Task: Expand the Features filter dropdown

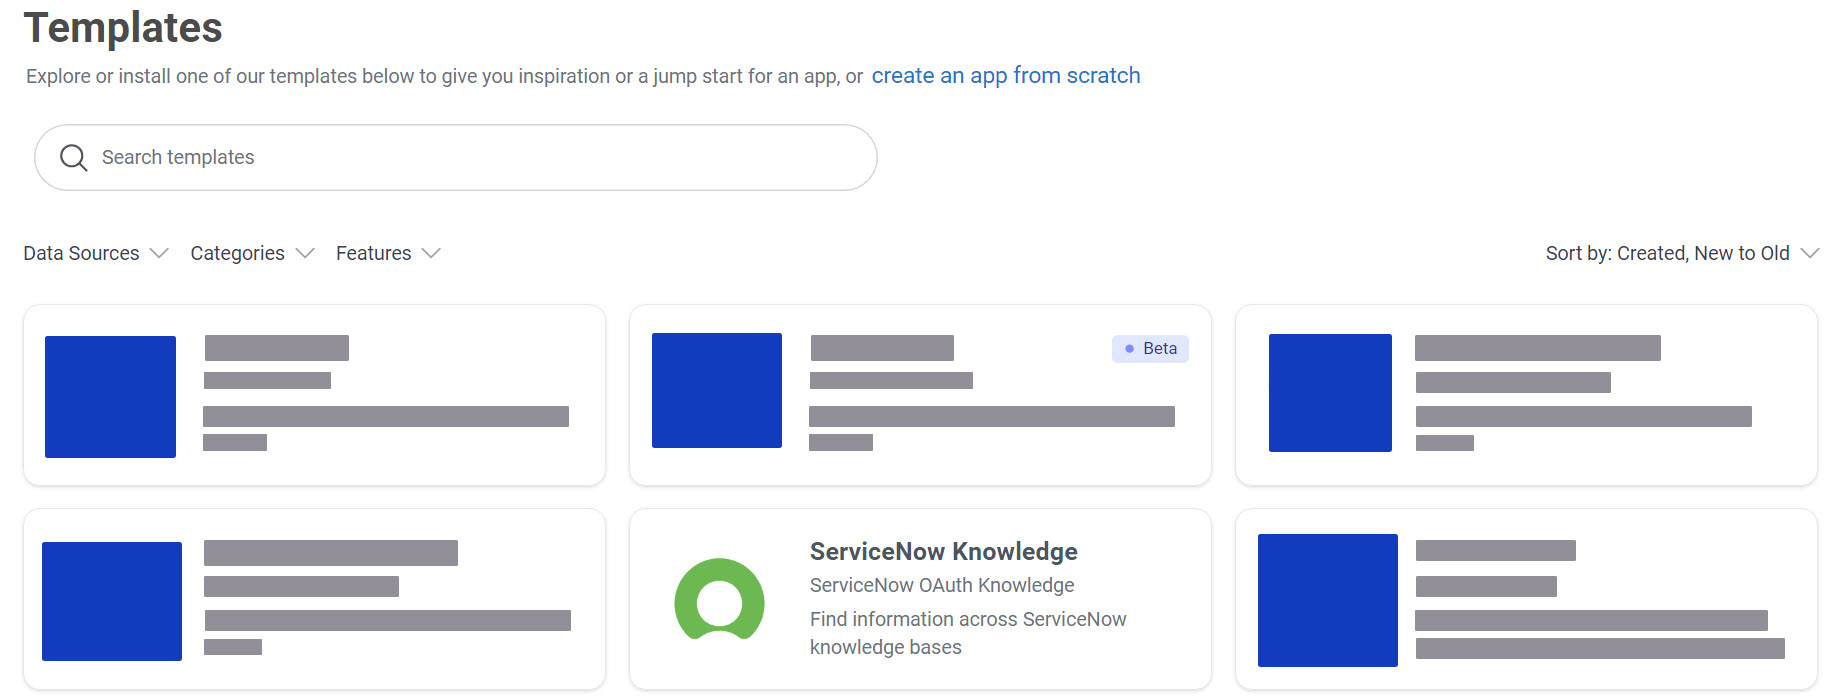Action: [x=388, y=253]
